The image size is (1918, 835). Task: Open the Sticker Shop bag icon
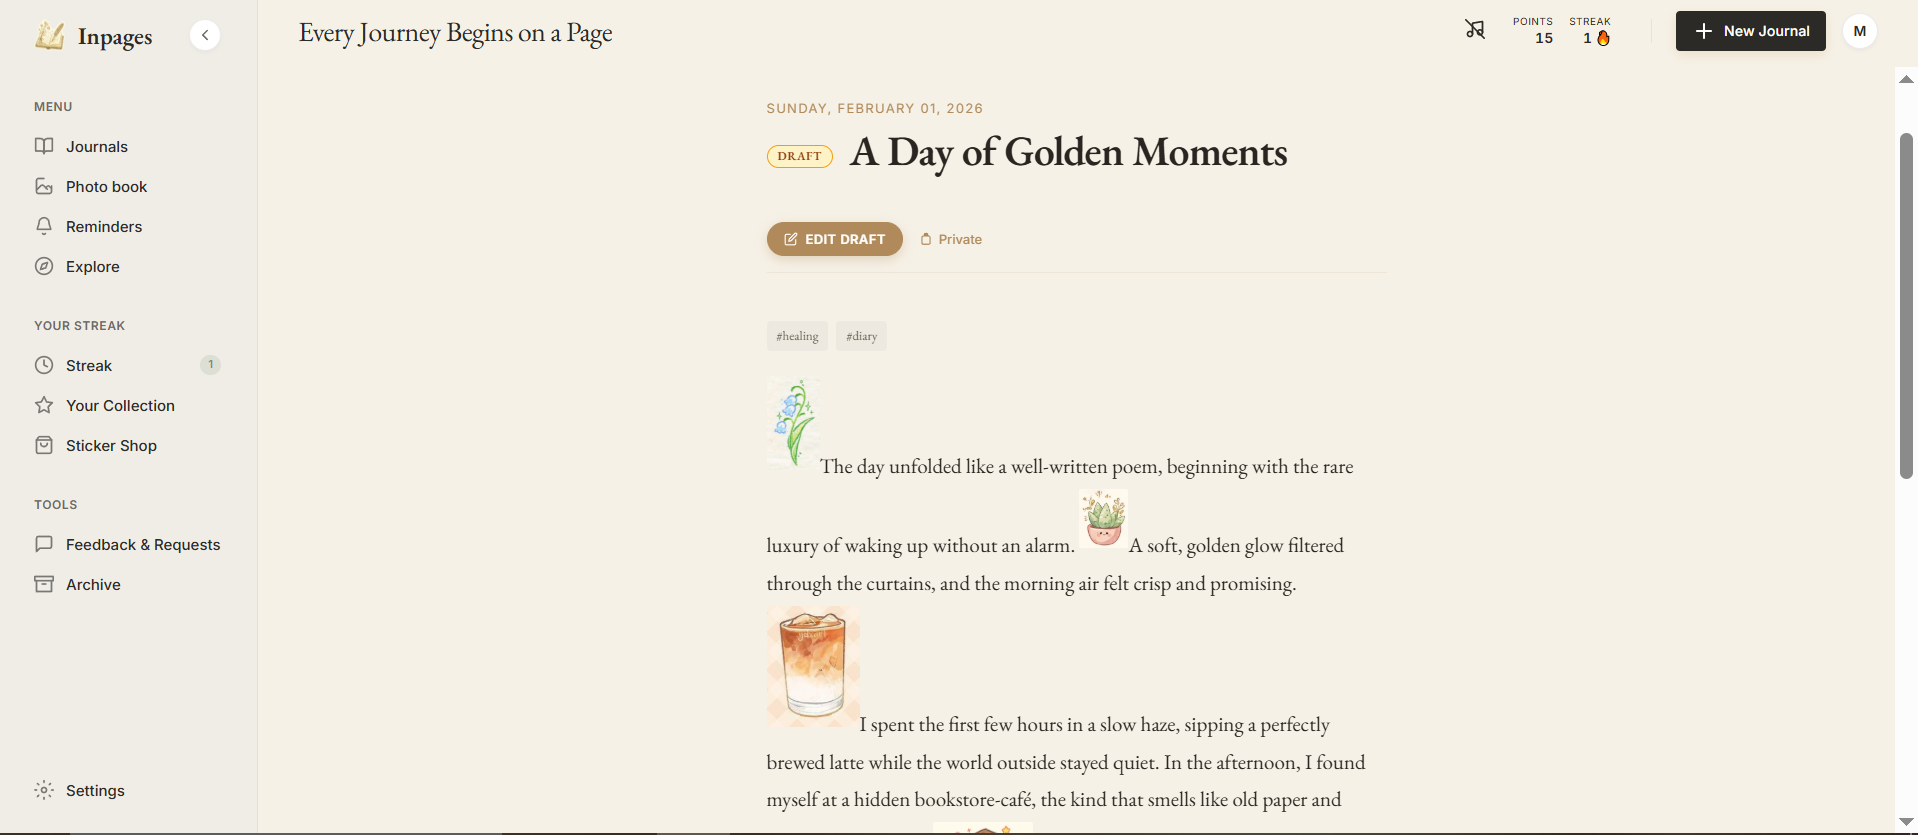click(44, 445)
